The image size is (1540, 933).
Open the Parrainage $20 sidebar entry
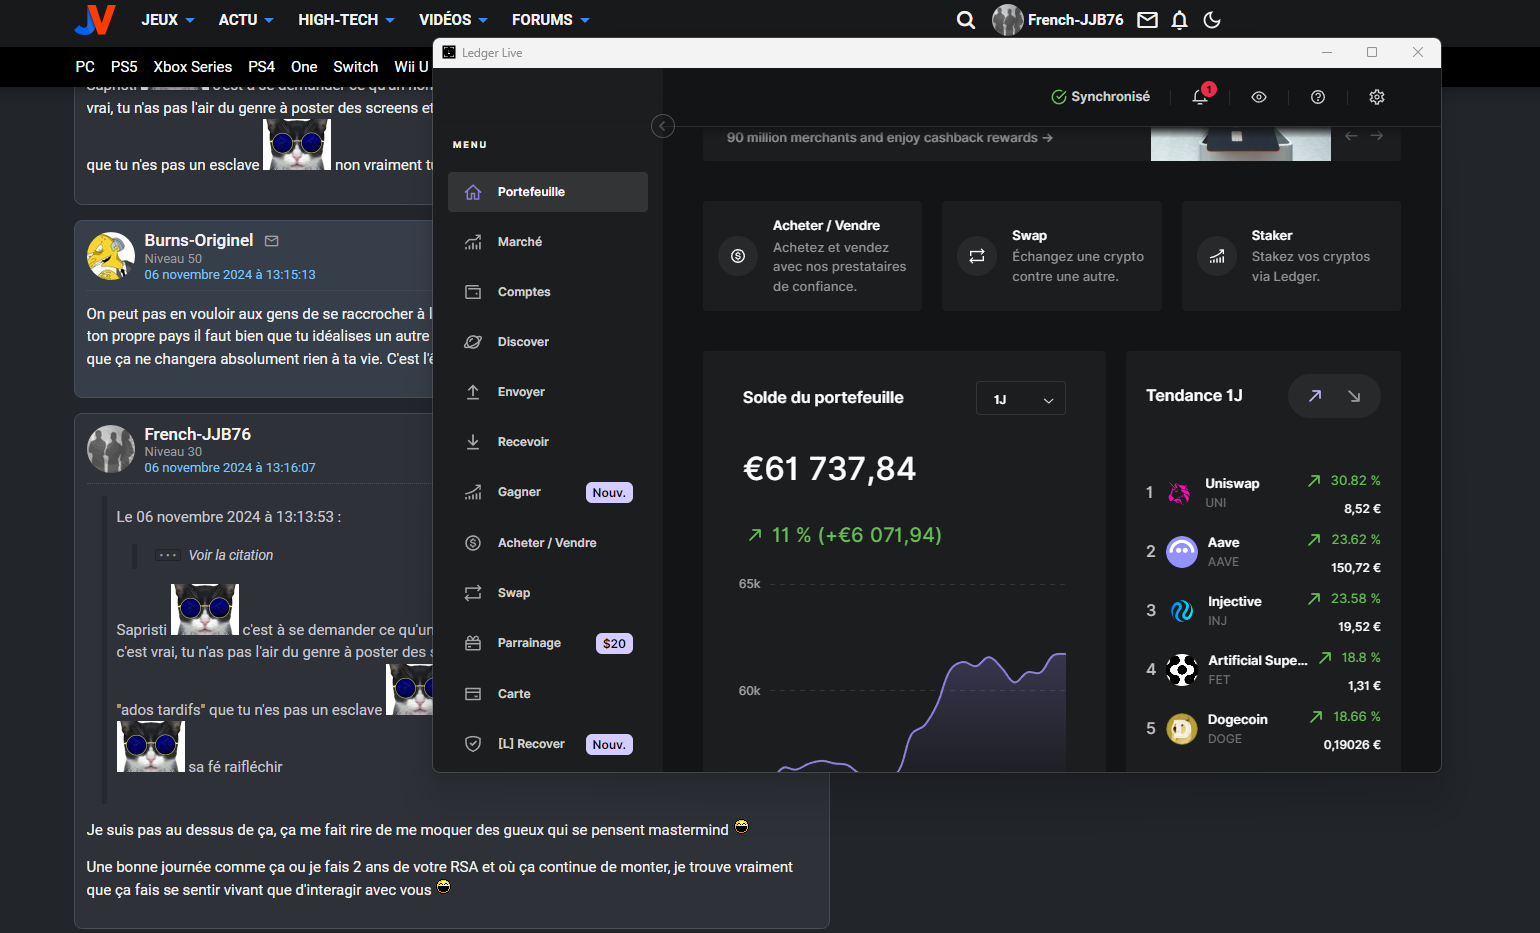548,643
